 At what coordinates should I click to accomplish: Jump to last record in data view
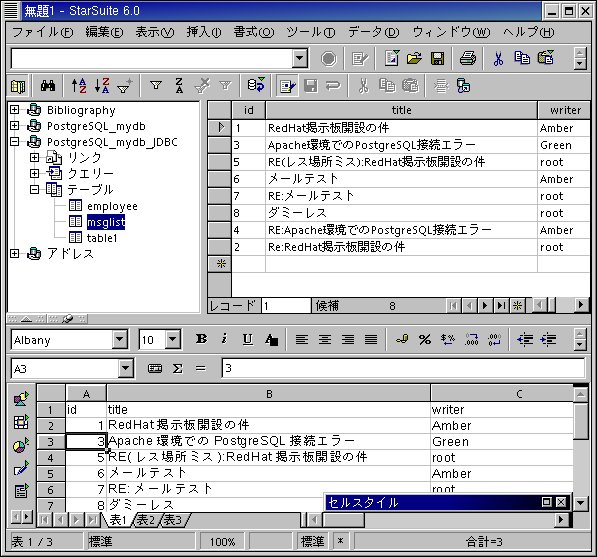point(501,305)
